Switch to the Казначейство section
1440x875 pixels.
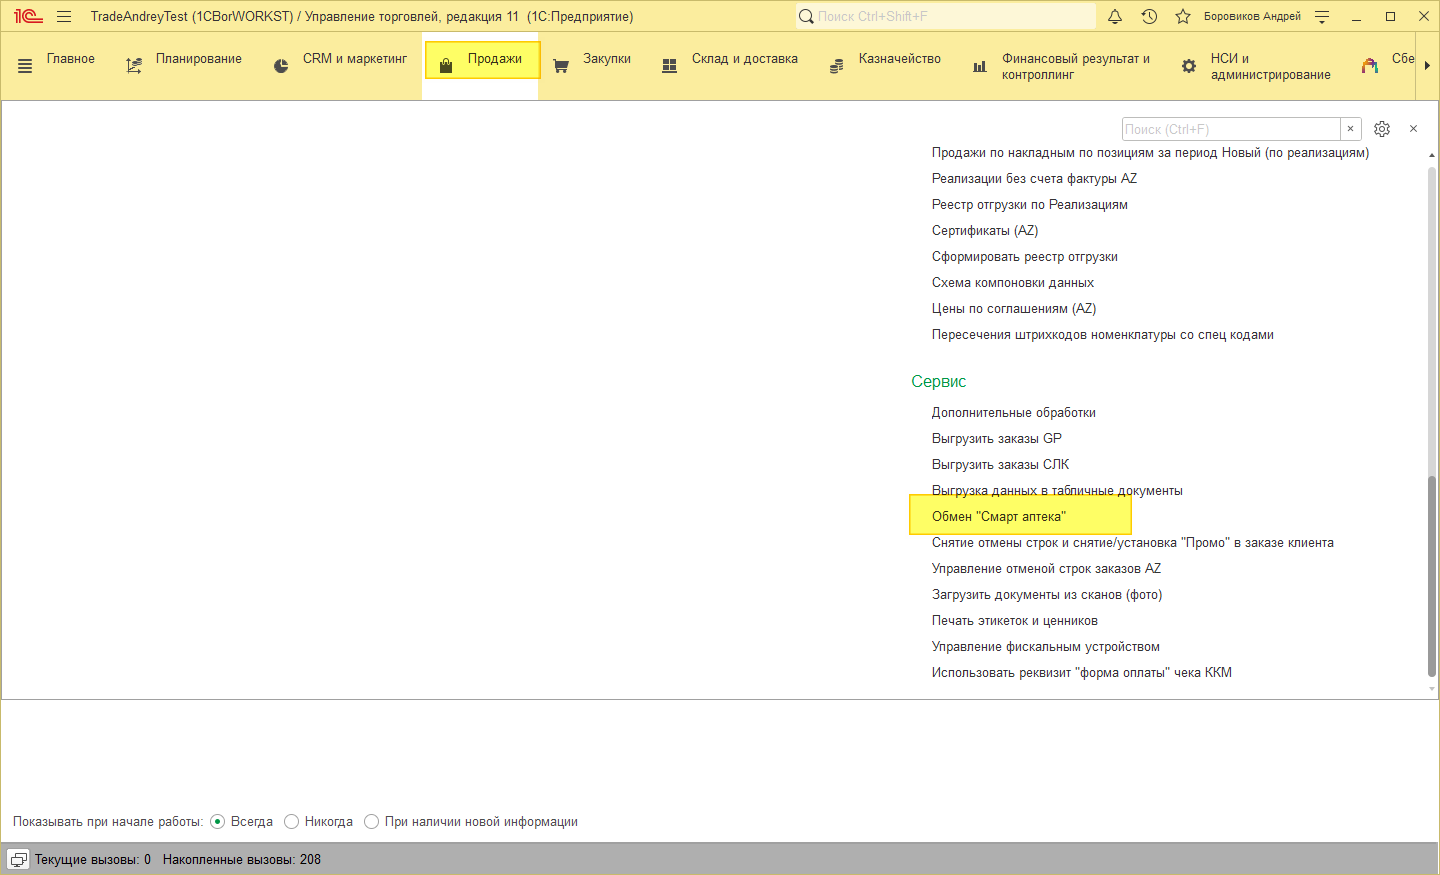(x=899, y=59)
